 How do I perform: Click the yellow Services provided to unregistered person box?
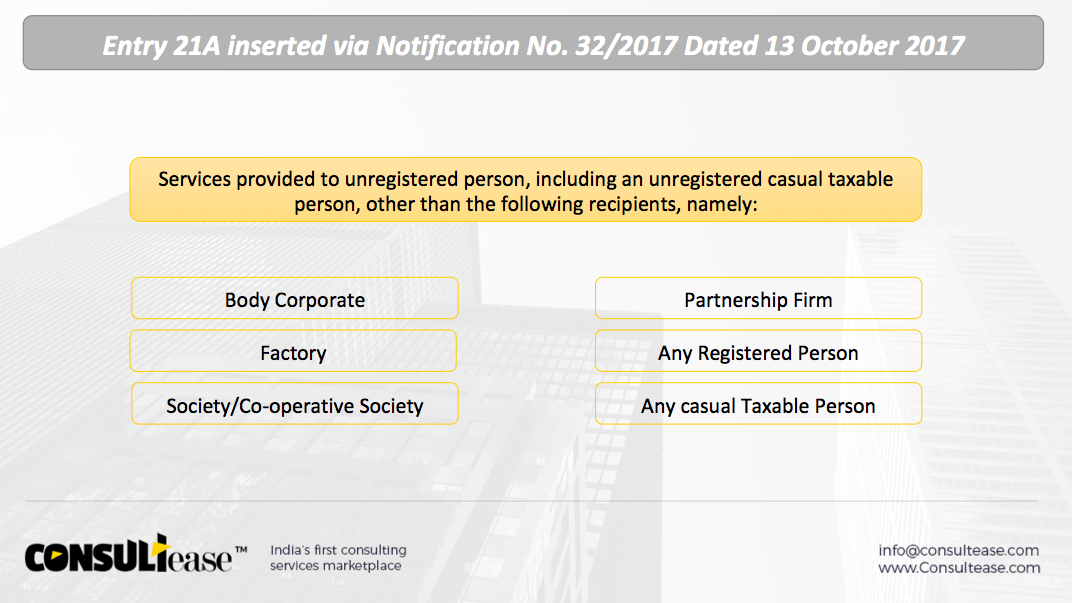click(526, 189)
